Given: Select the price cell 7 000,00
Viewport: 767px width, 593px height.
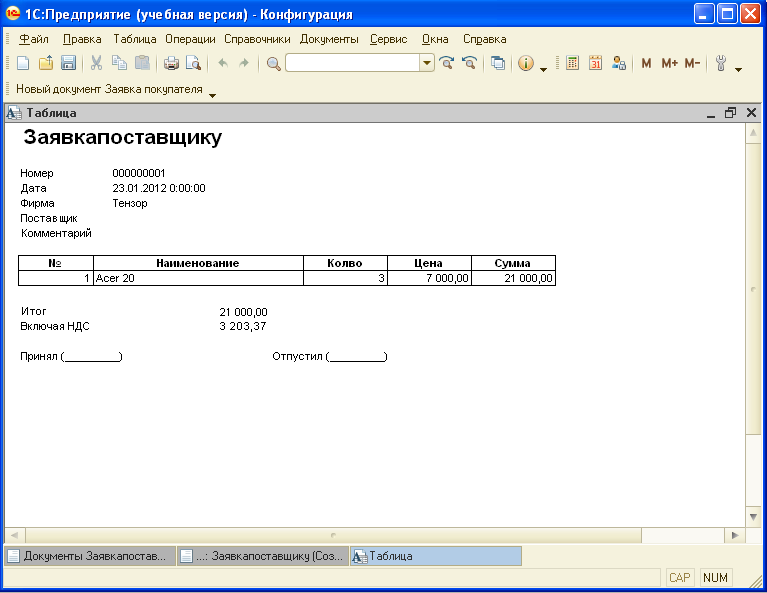Looking at the screenshot, I should (x=429, y=278).
